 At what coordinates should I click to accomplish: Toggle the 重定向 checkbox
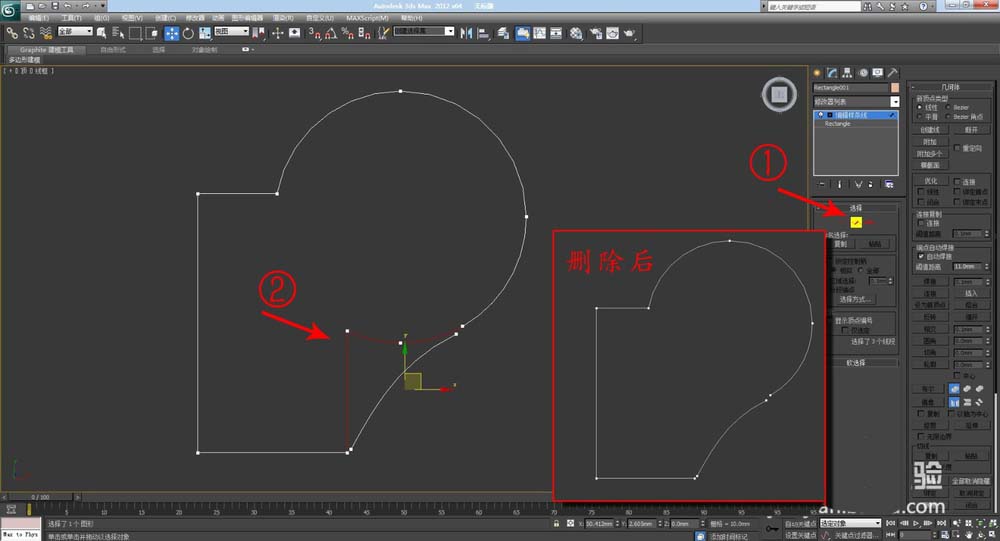pos(957,147)
